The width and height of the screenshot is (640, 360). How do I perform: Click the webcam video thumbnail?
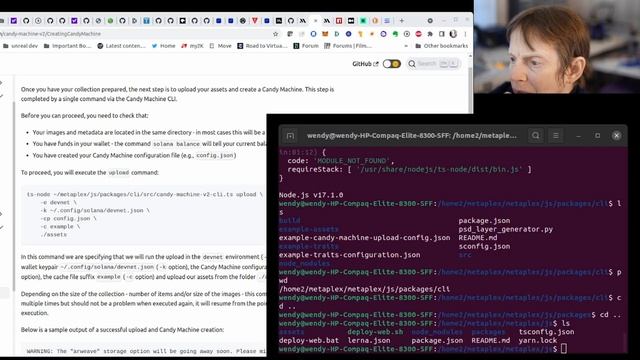coord(557,47)
